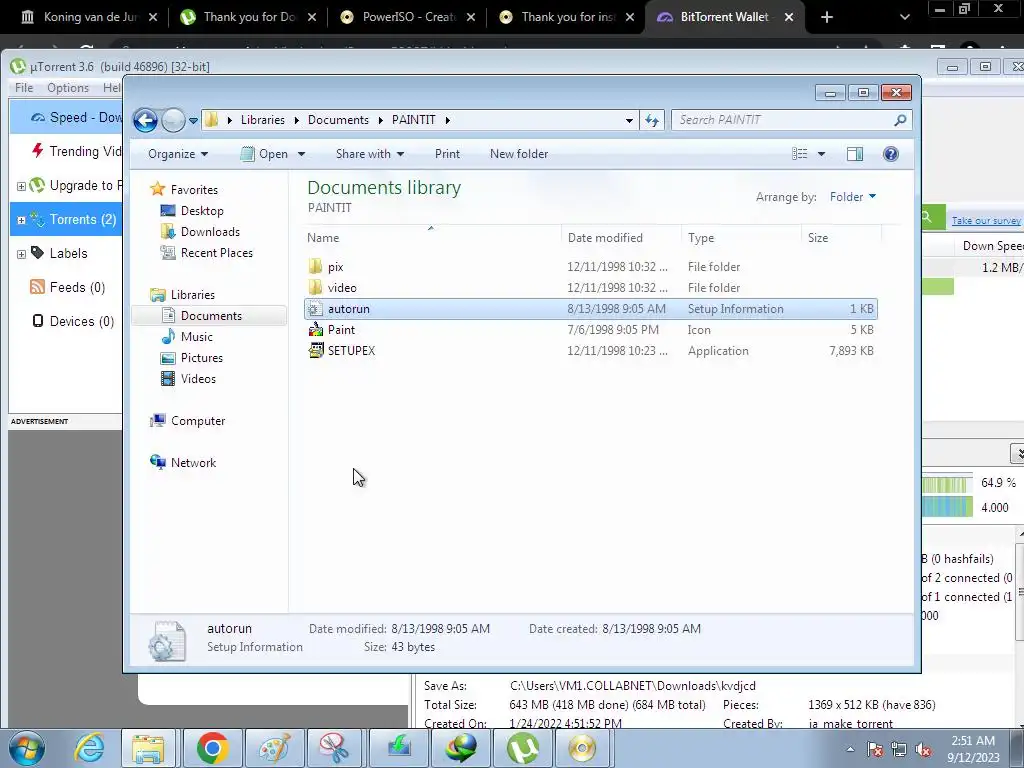Go to Desktop in Favorites
This screenshot has height=768, width=1024.
(202, 211)
